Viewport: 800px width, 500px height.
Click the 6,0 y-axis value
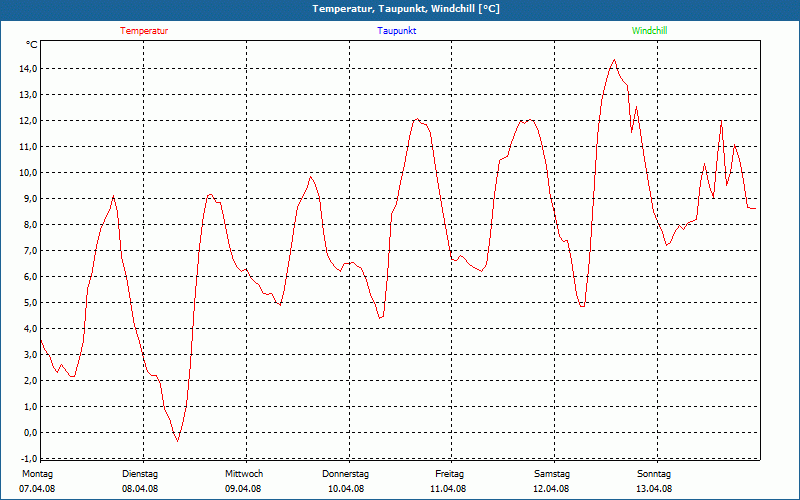point(30,277)
